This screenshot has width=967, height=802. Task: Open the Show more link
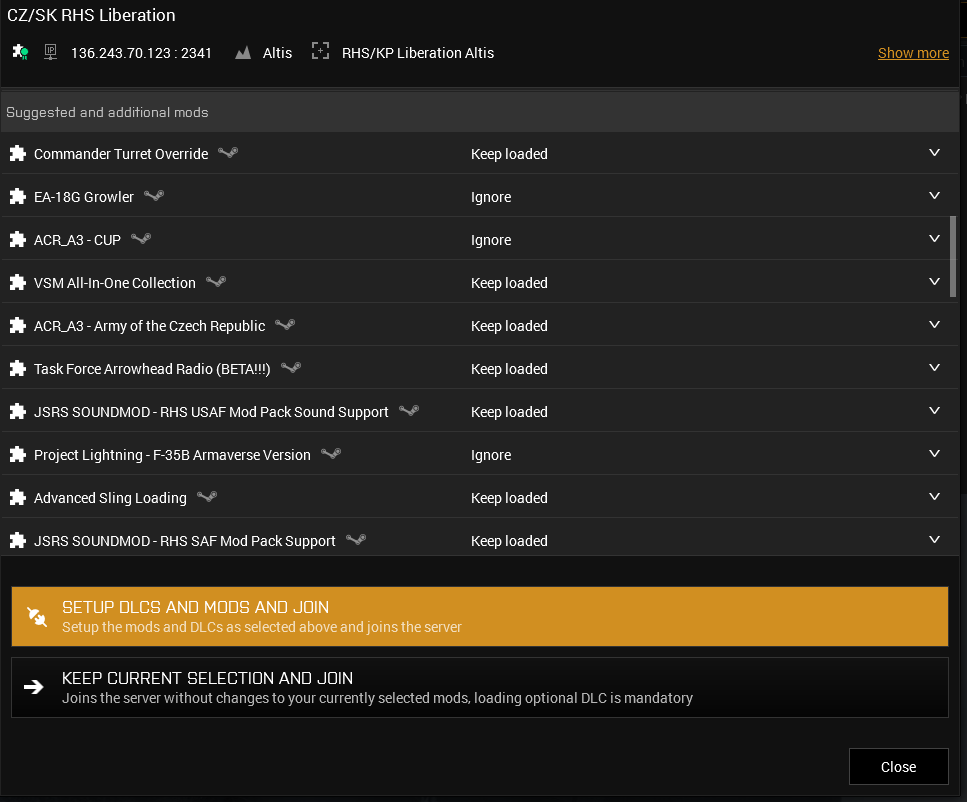pos(912,52)
